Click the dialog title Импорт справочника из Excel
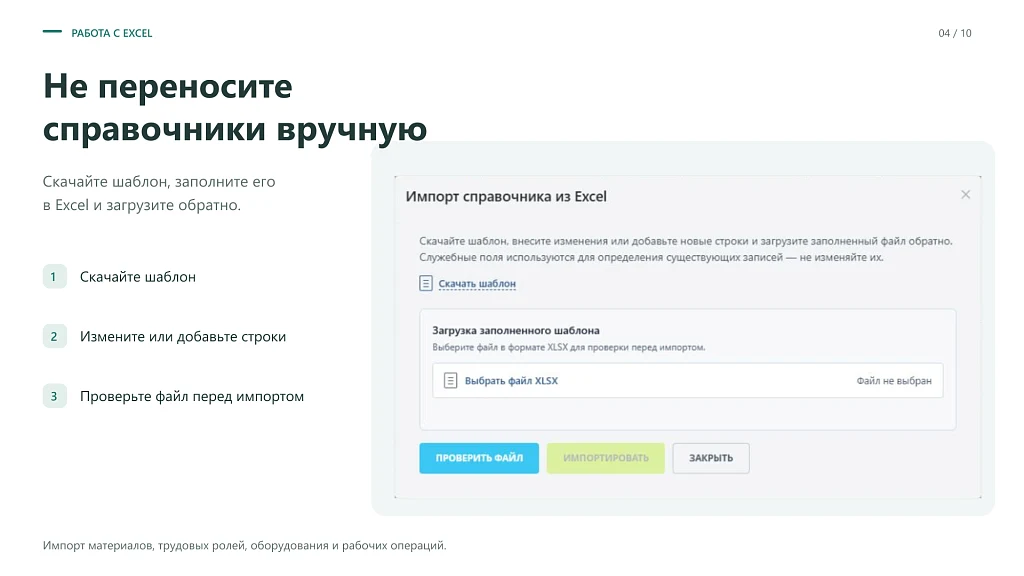The height and width of the screenshot is (576, 1024). [x=506, y=197]
